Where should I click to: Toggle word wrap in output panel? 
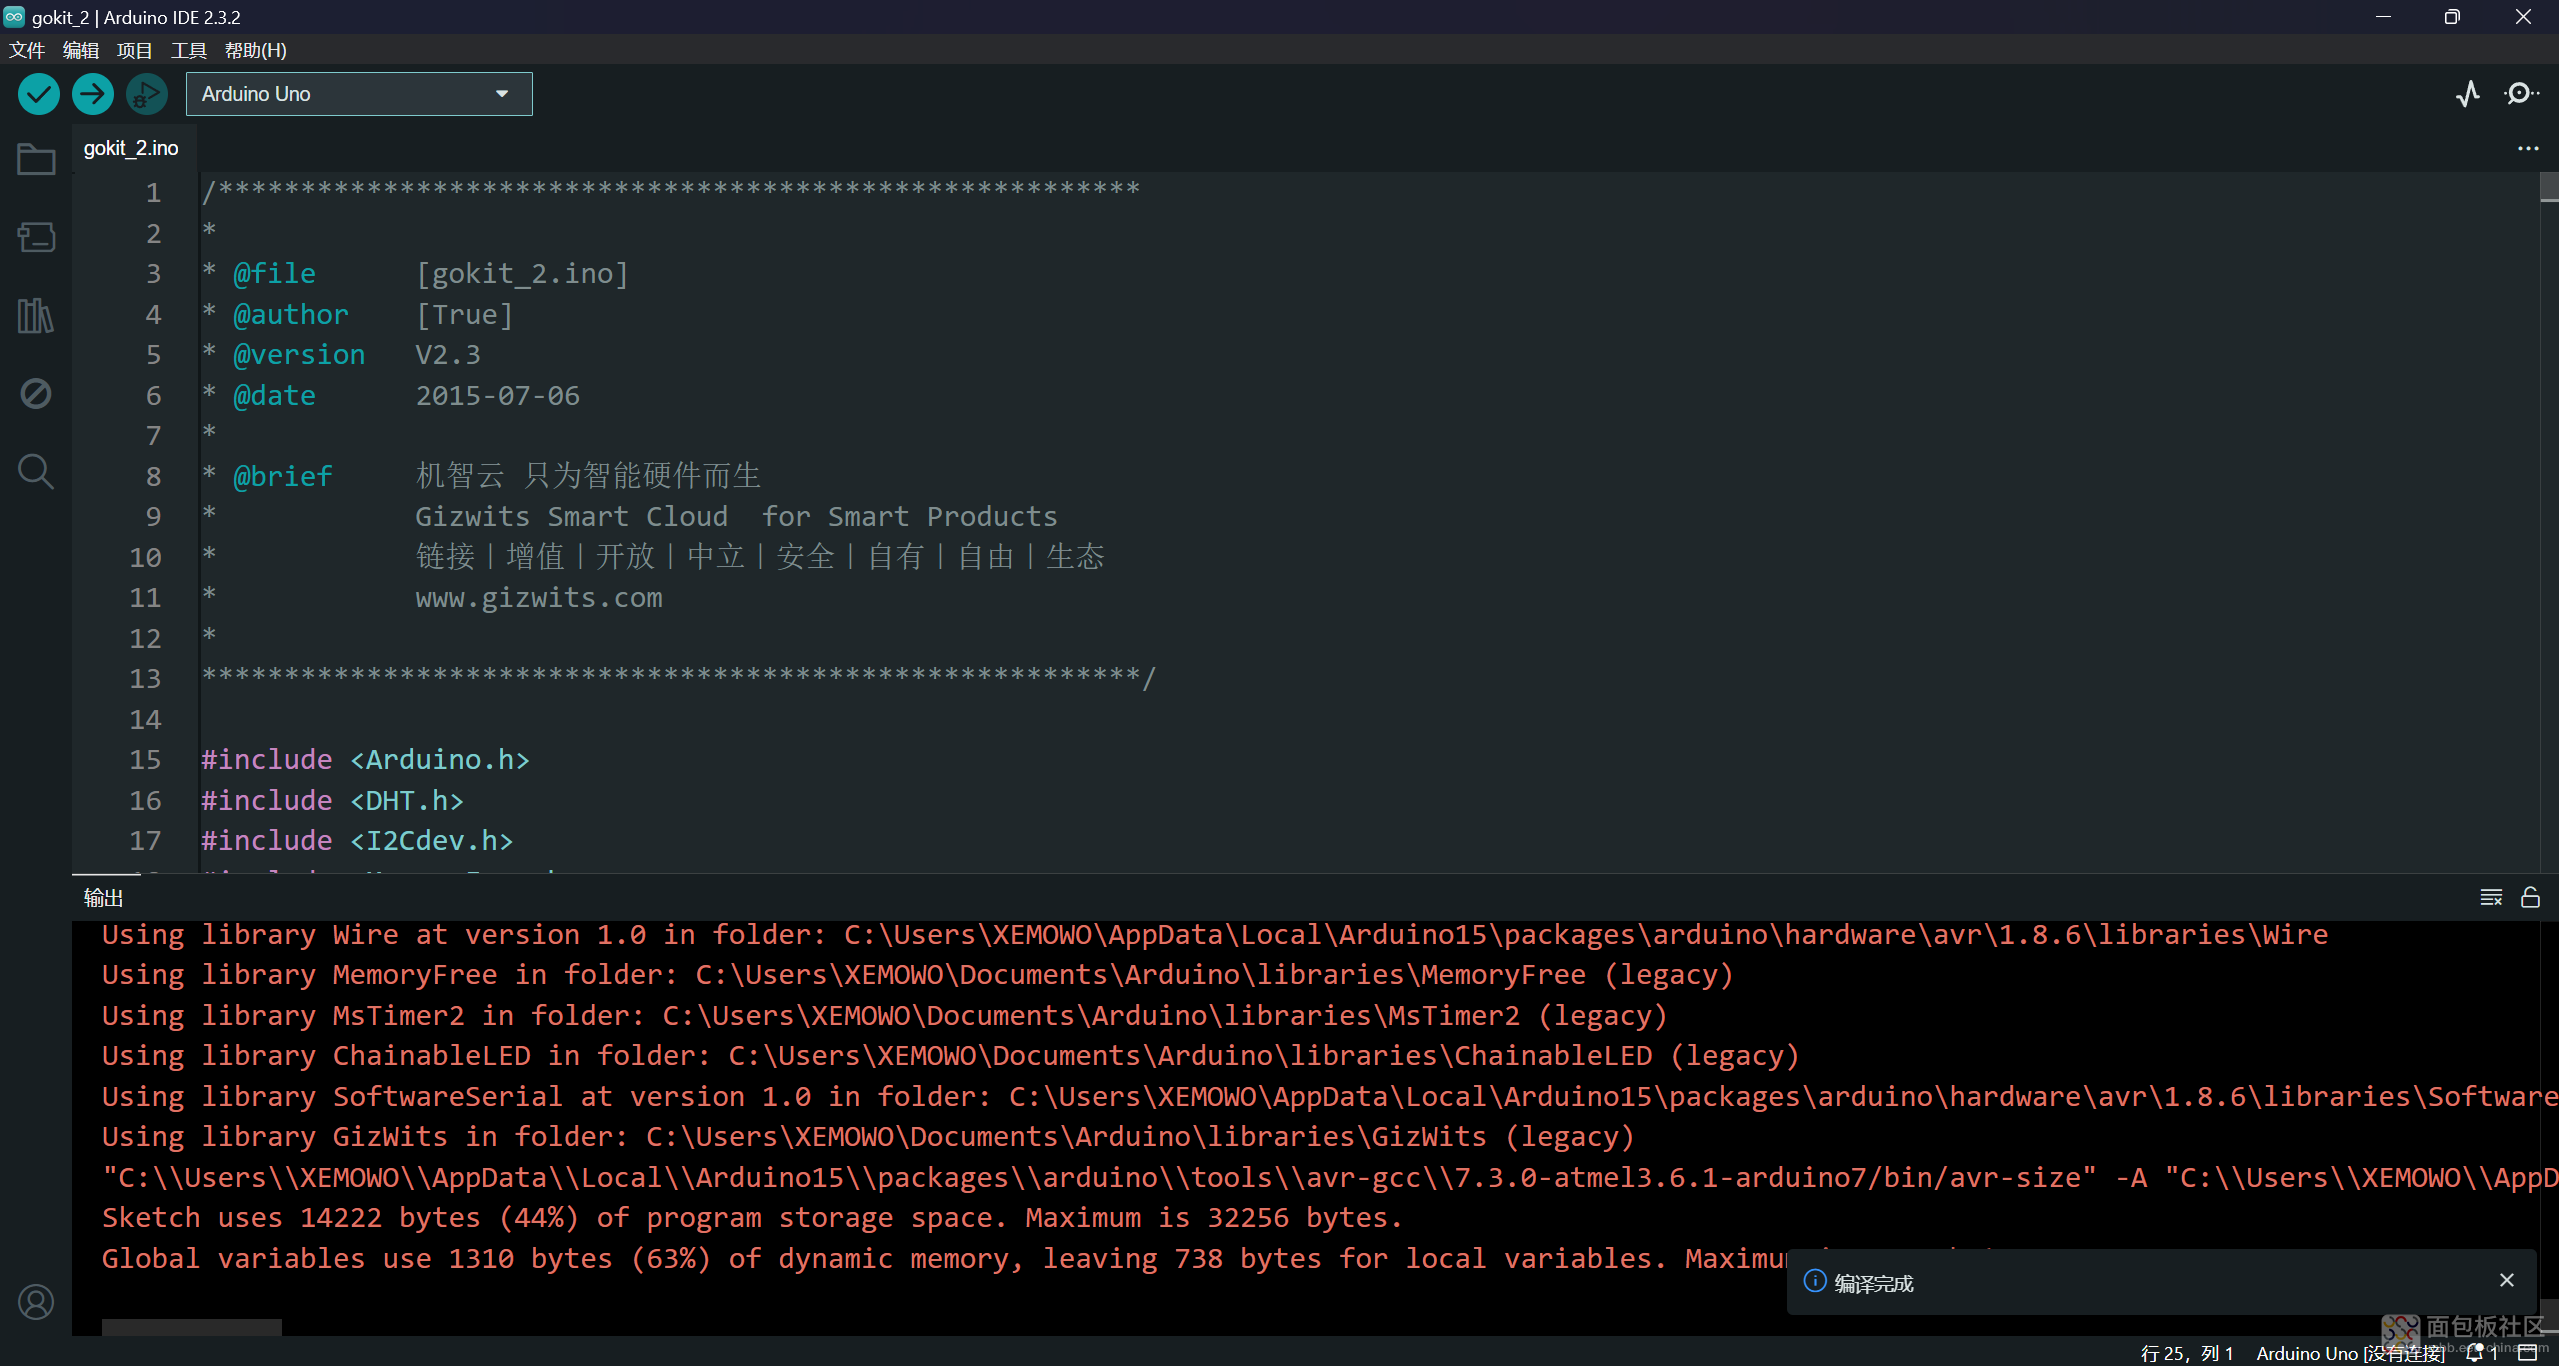2491,897
